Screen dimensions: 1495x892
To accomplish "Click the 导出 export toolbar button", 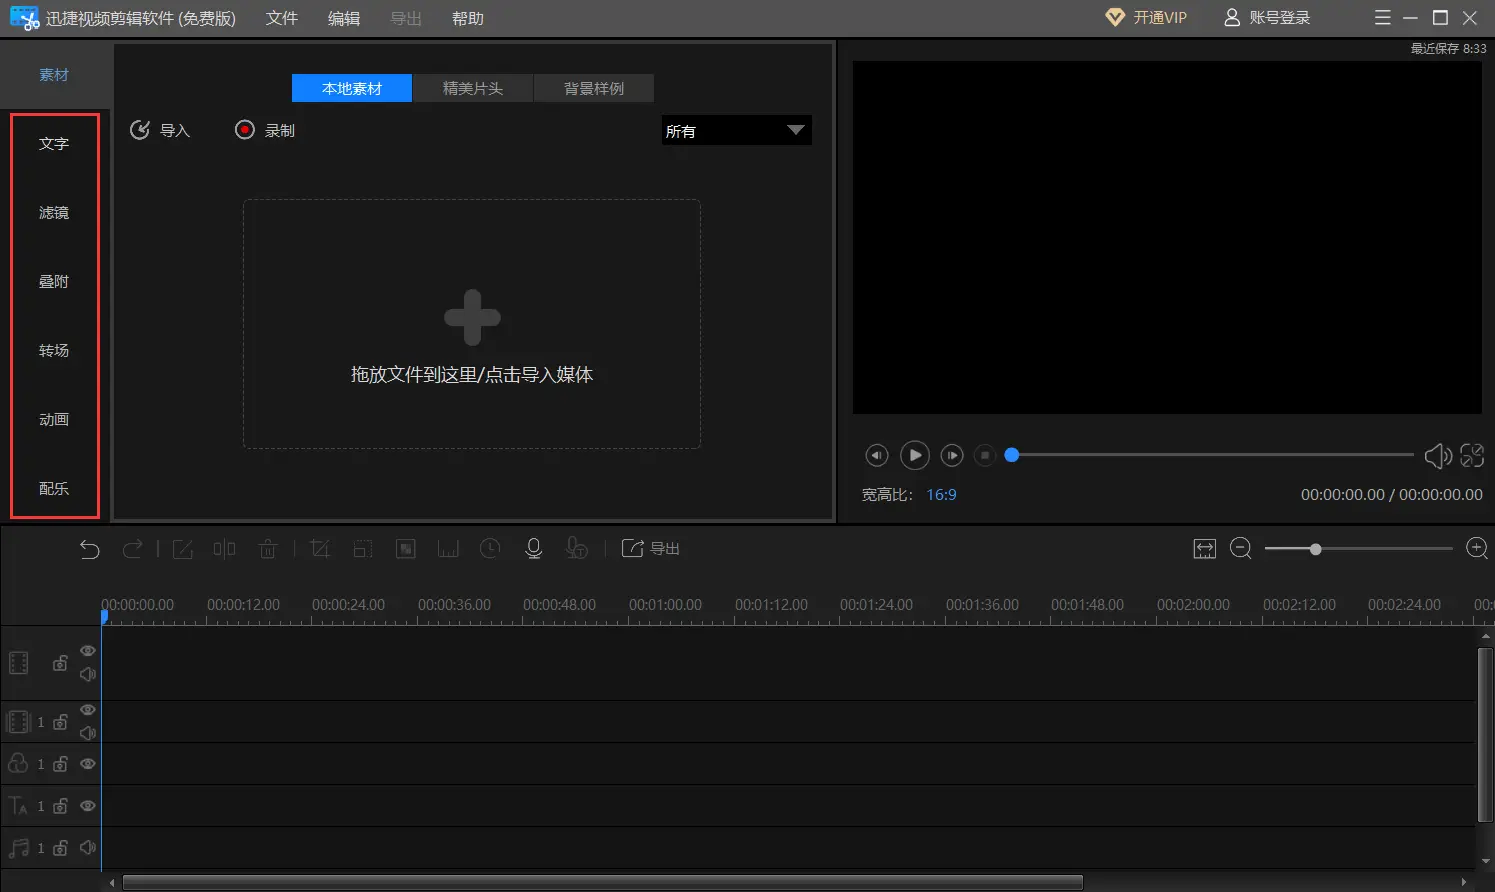I will (651, 548).
